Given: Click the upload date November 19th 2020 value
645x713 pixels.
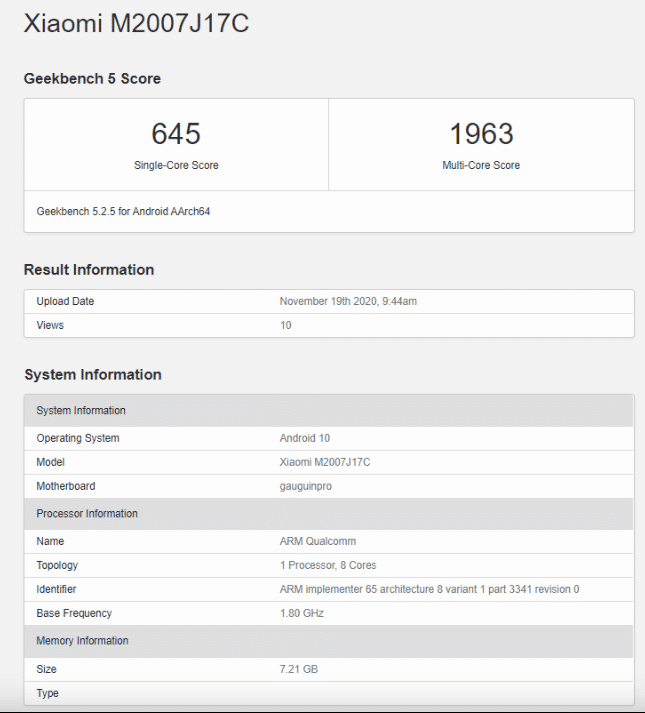Looking at the screenshot, I should pyautogui.click(x=361, y=301).
